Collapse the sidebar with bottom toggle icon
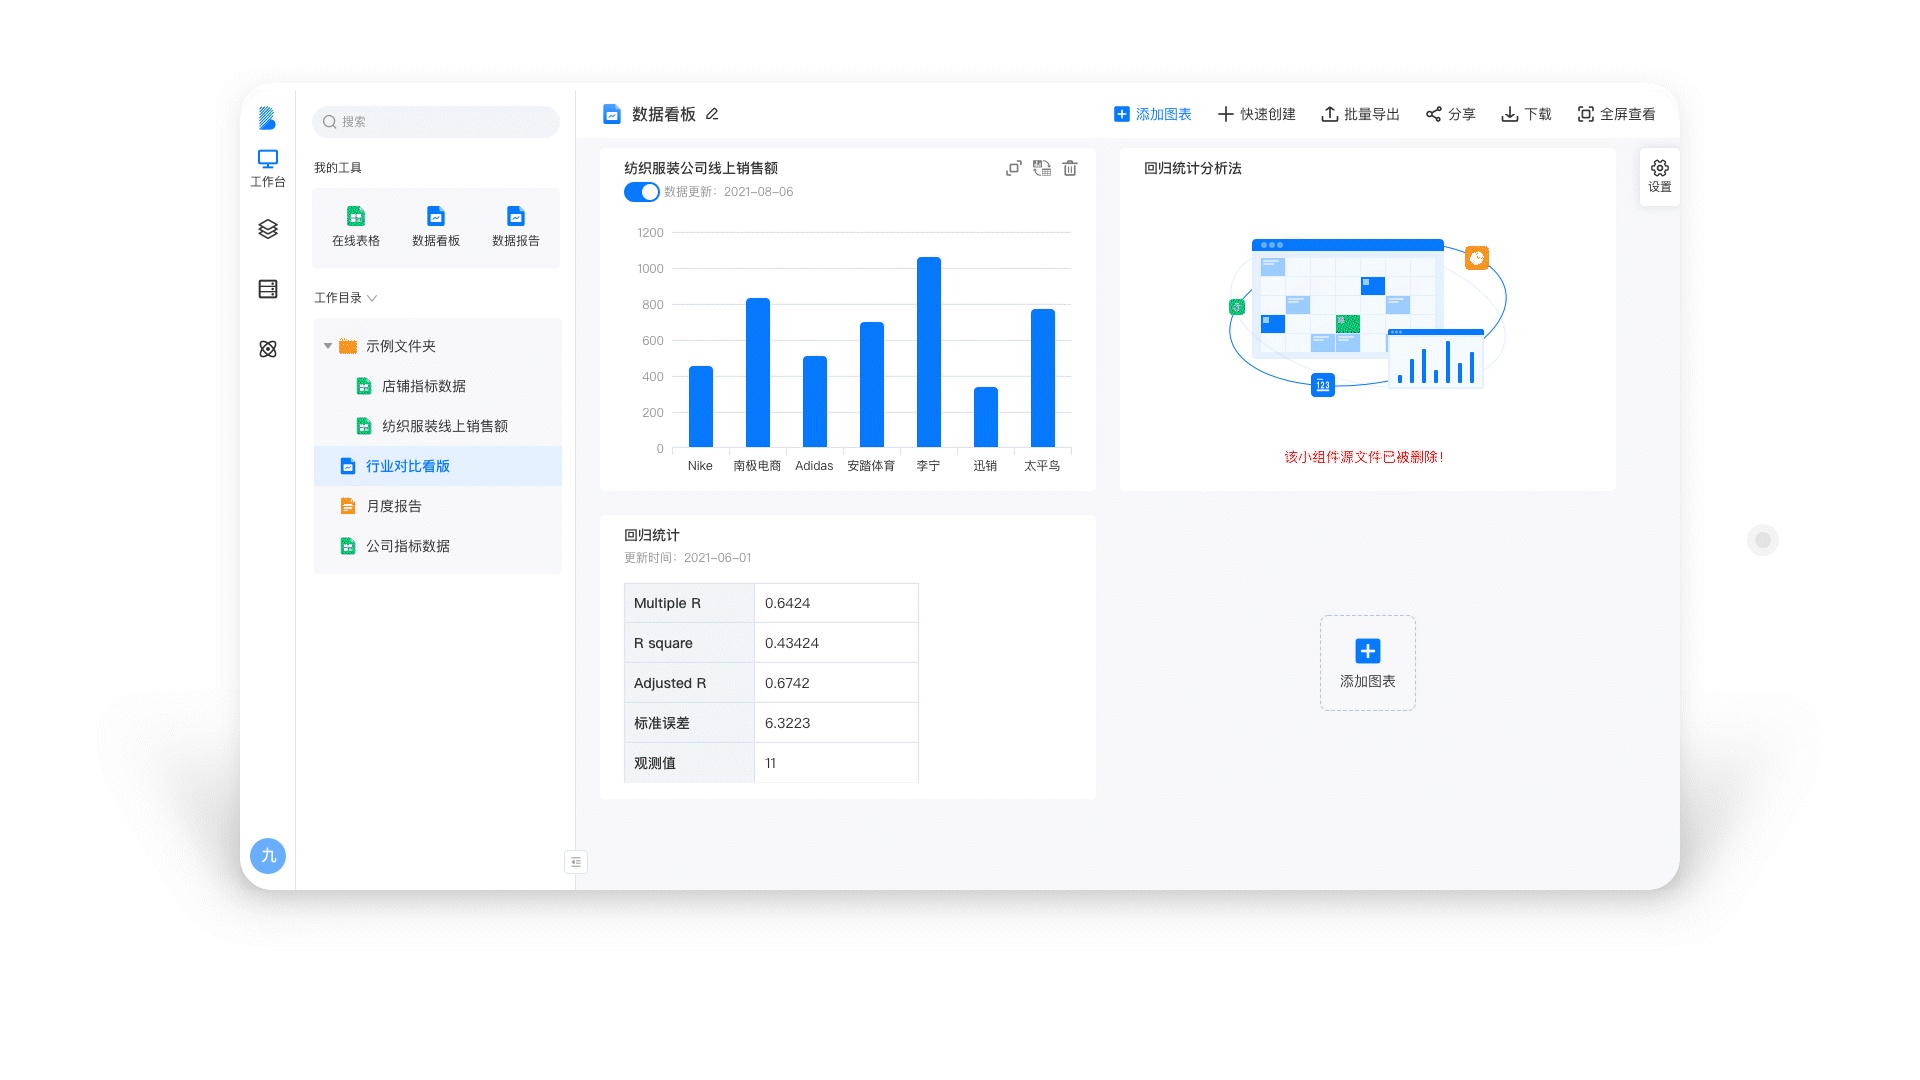 [576, 862]
